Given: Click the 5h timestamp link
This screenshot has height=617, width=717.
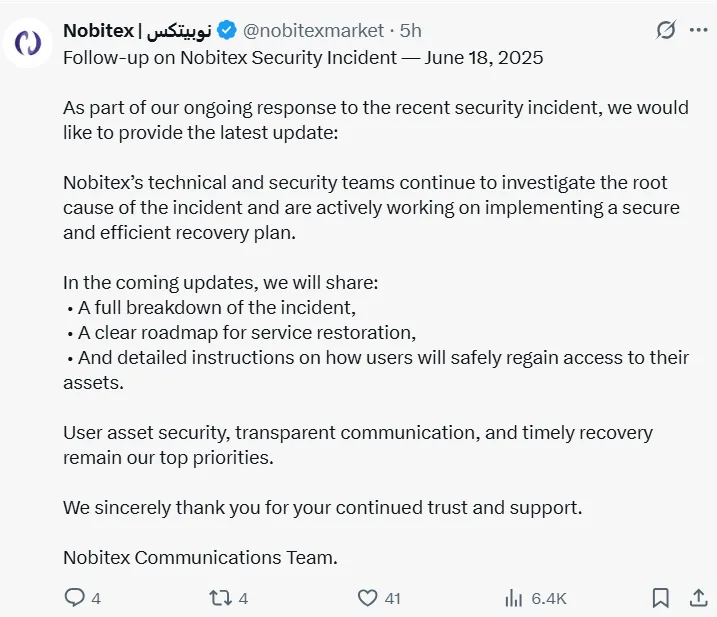Looking at the screenshot, I should 411,30.
